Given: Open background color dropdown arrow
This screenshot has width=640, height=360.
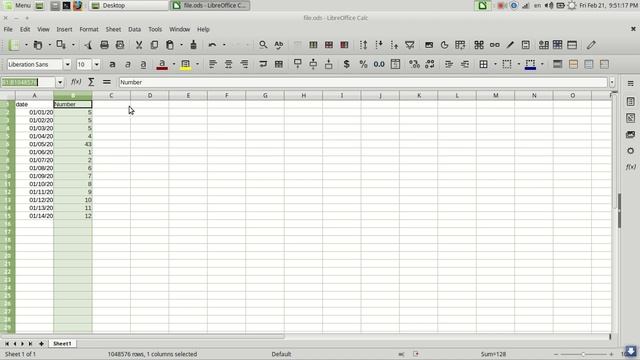Looking at the screenshot, I should point(198,64).
